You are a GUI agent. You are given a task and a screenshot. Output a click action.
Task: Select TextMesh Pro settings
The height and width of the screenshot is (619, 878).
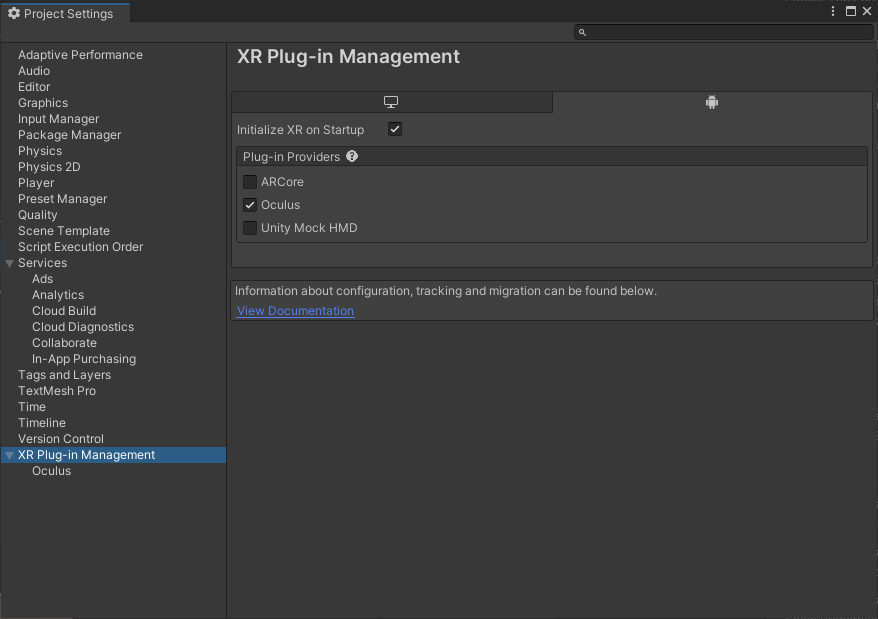57,391
